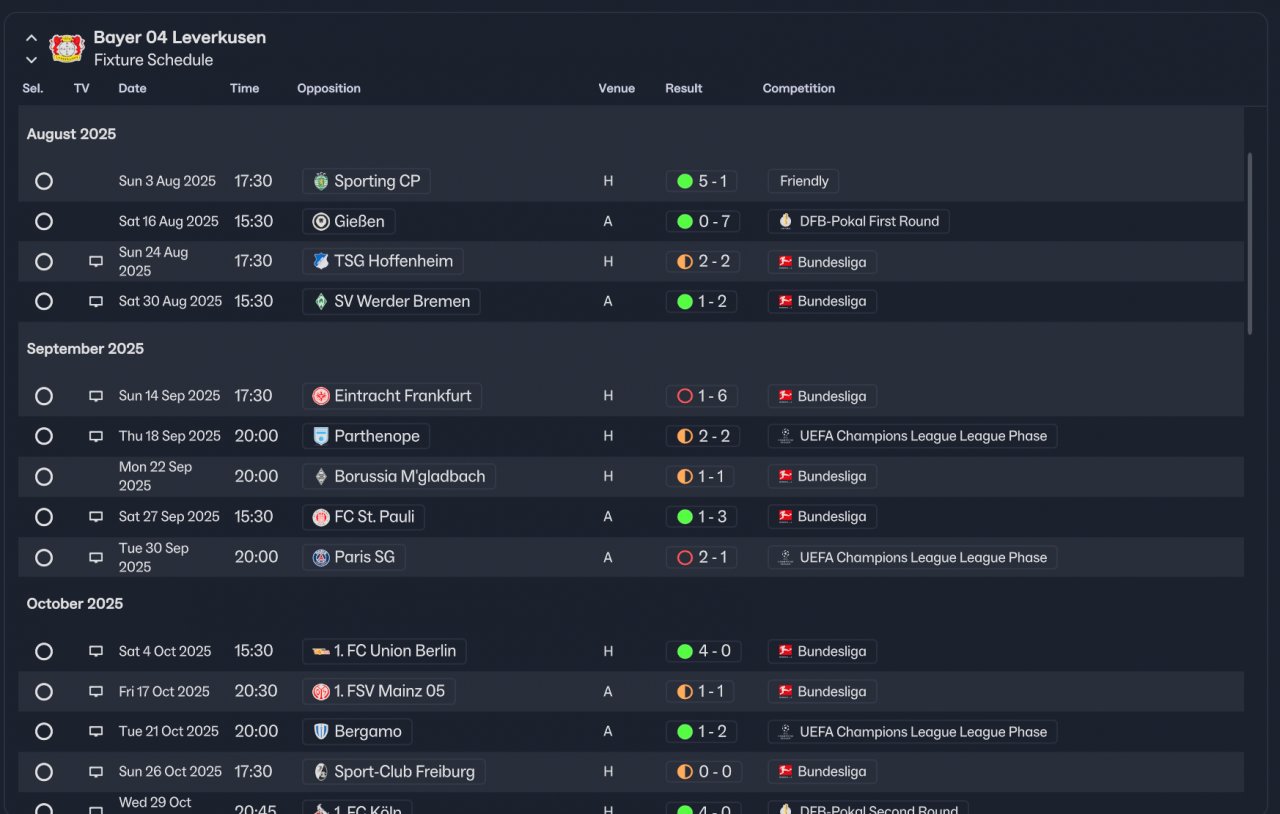Select the Borussia M'gladbach fixture radio button
1280x814 pixels.
(x=44, y=476)
